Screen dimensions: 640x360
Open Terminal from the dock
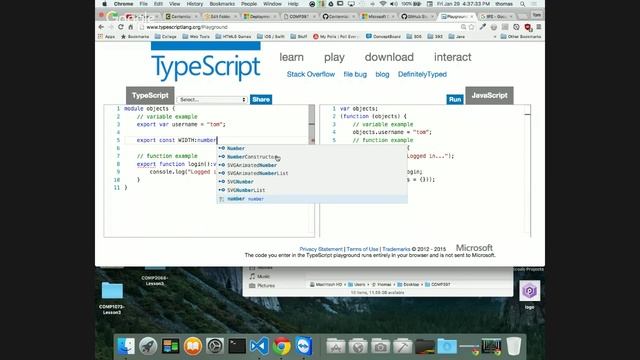[x=237, y=346]
